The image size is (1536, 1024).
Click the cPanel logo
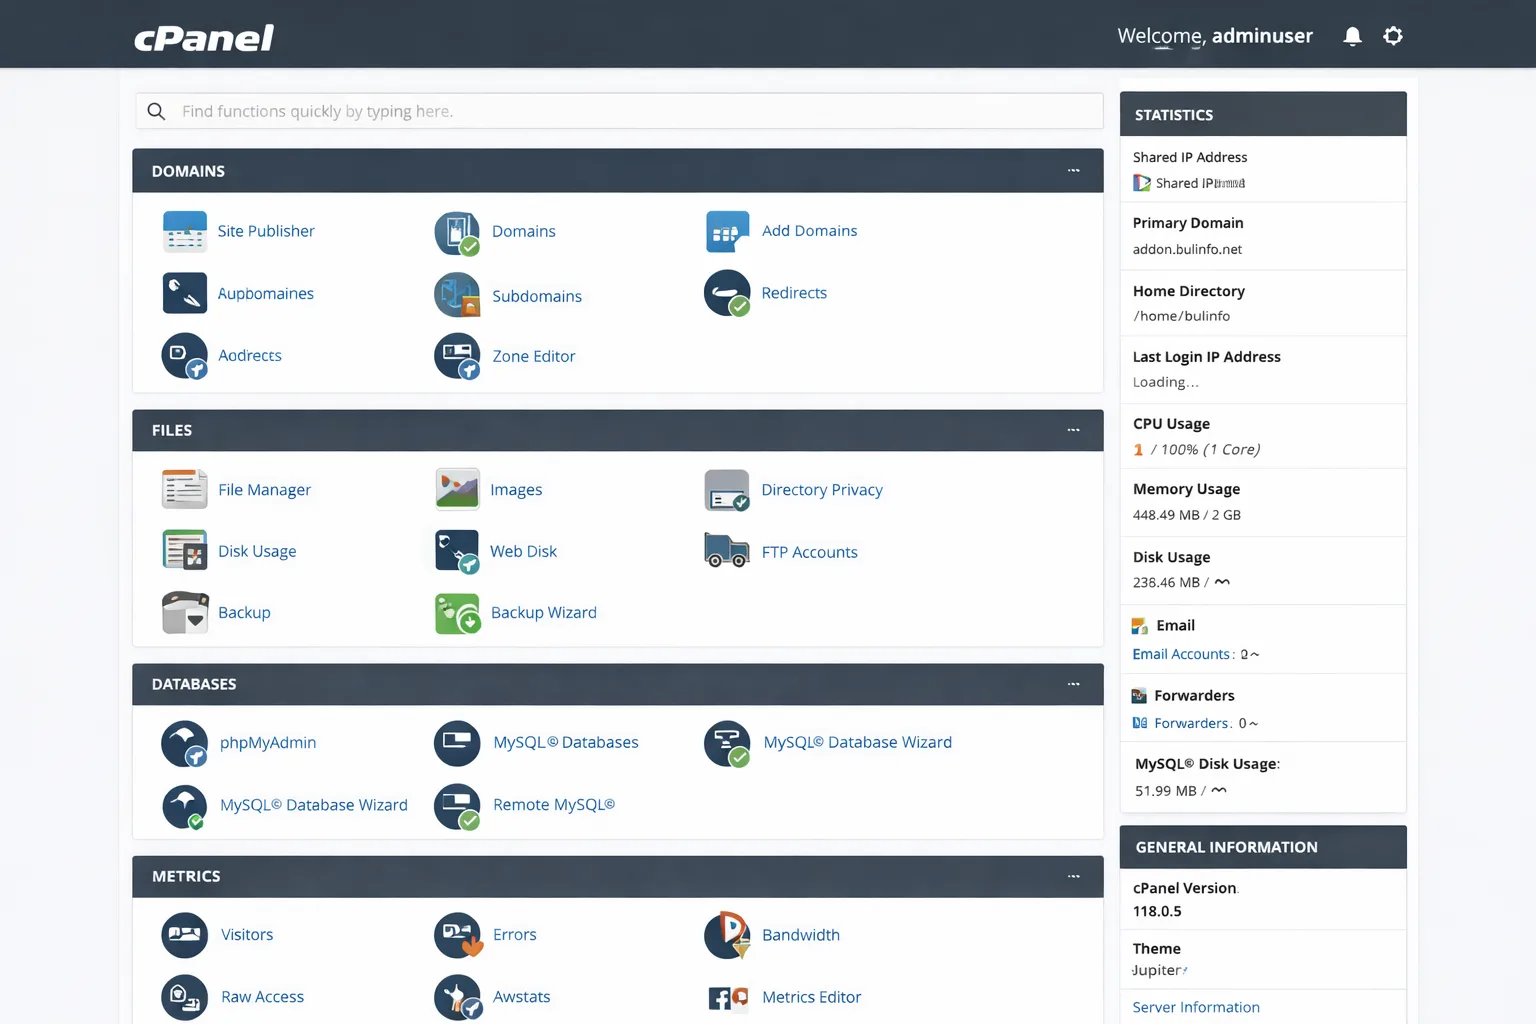(204, 38)
